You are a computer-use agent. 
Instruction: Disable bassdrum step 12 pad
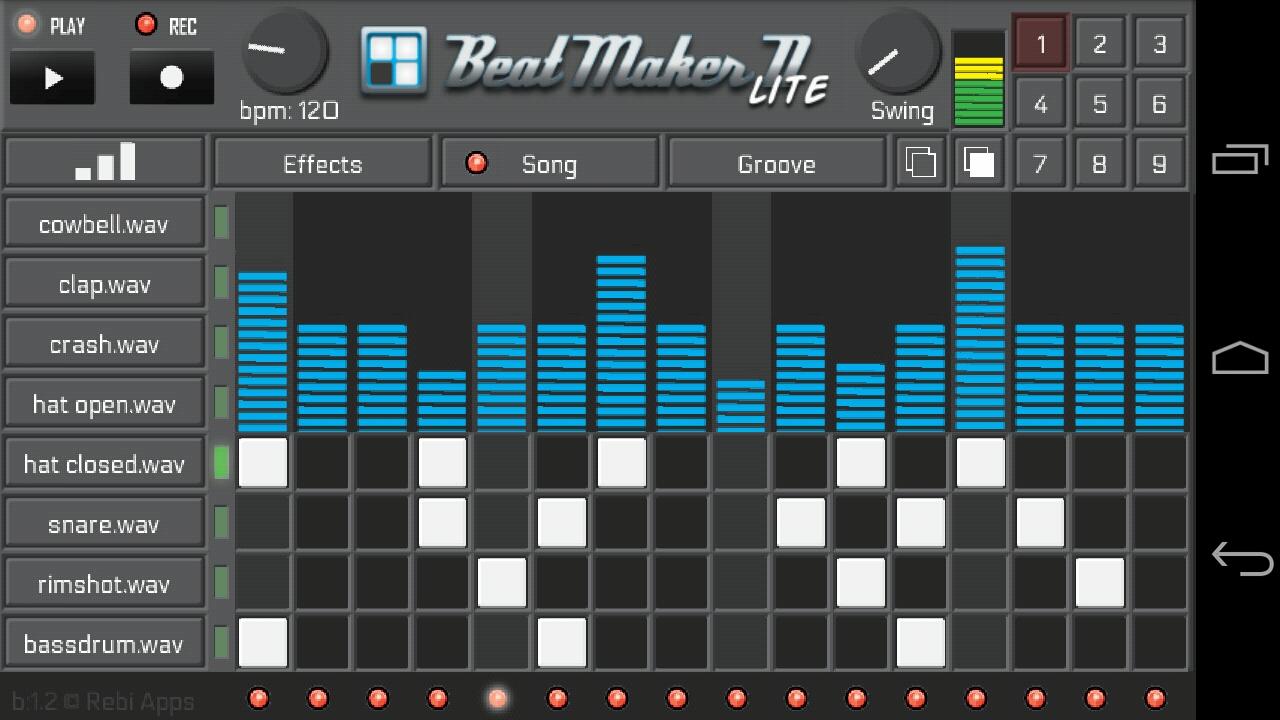[x=920, y=642]
